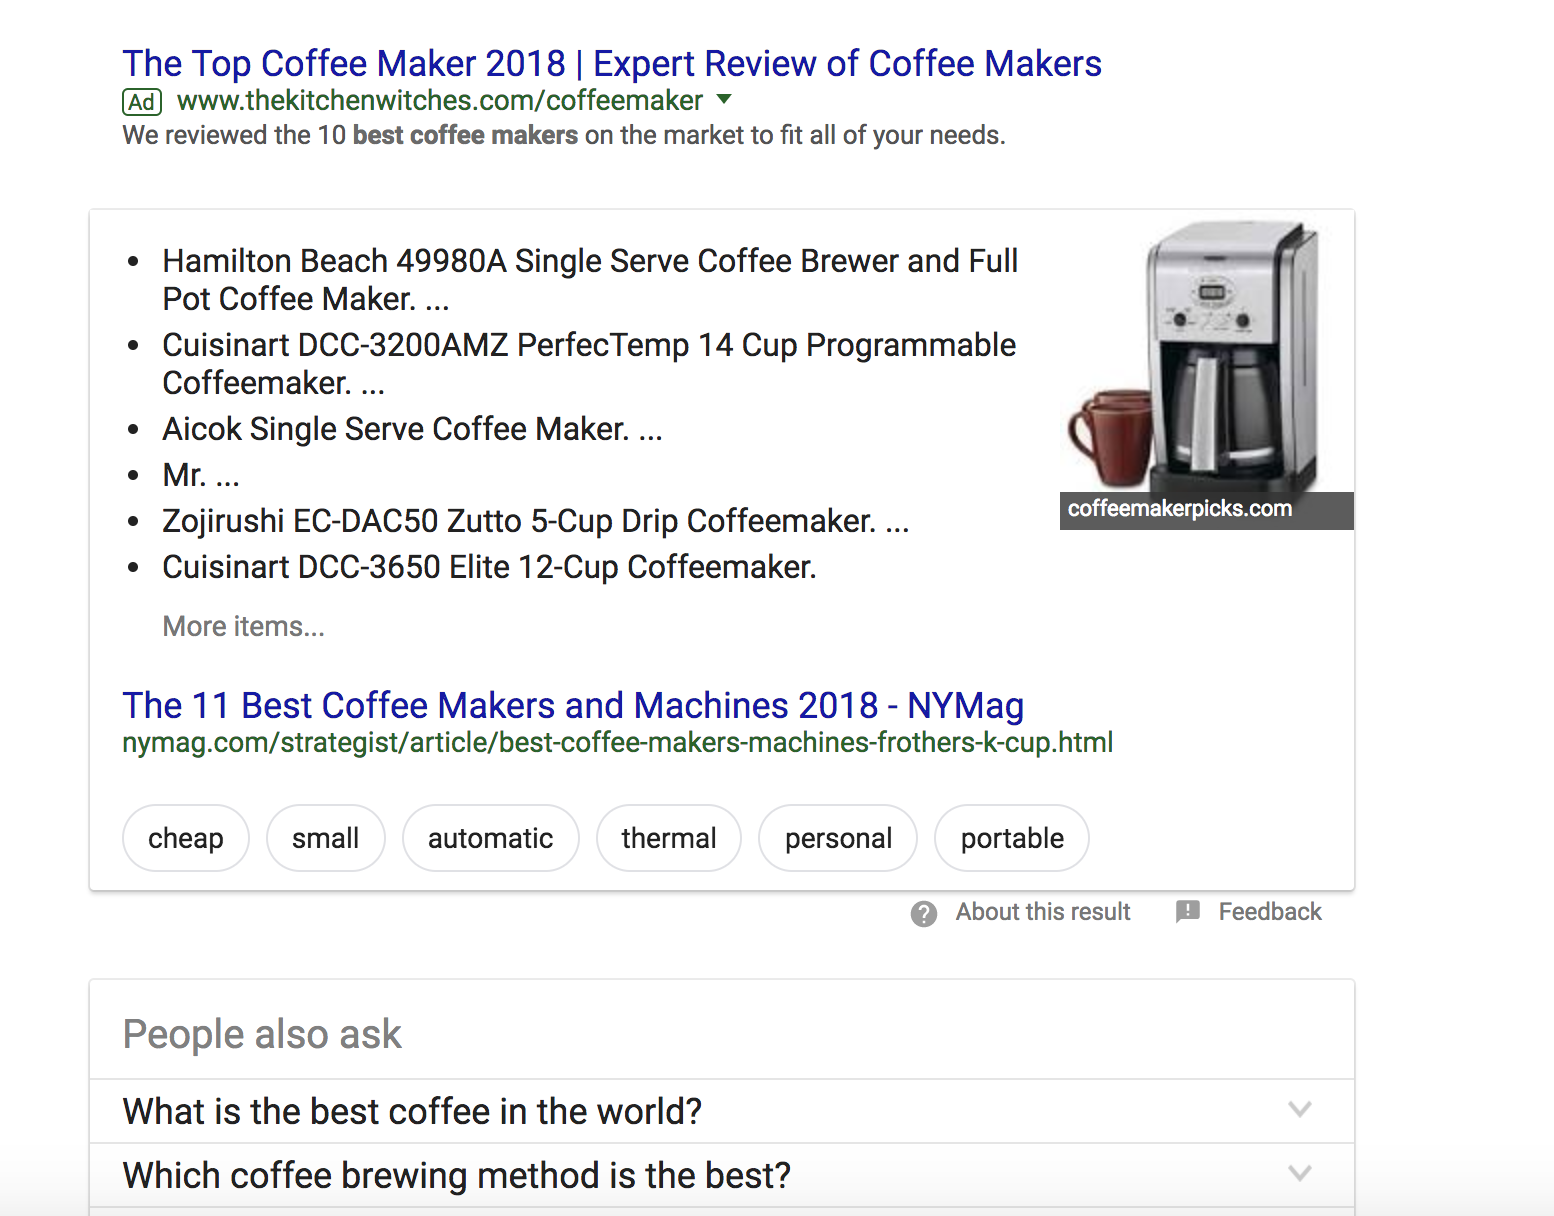The width and height of the screenshot is (1554, 1216).
Task: Select the cheap filter chip
Action: pyautogui.click(x=185, y=838)
